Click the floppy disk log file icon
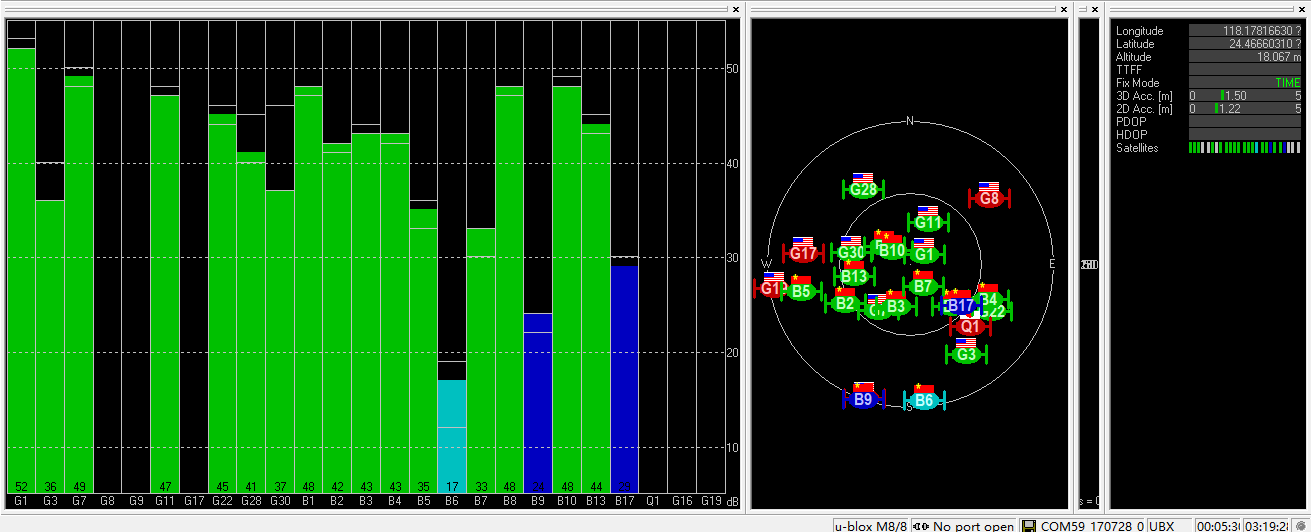 pos(1028,525)
